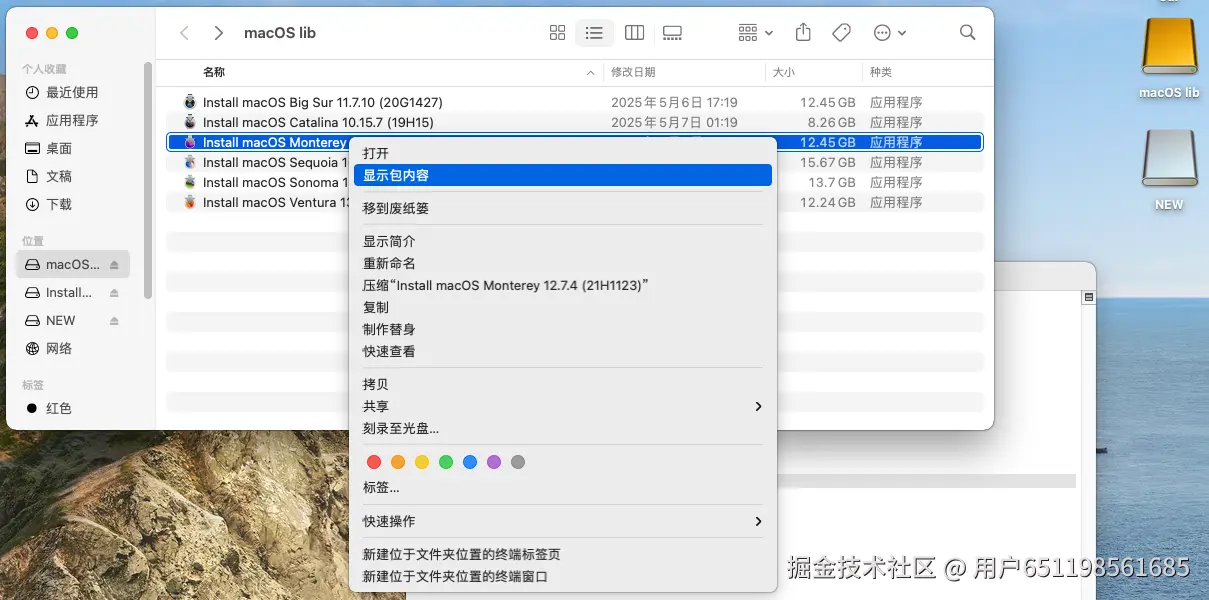Apply the green tag color dot

[x=446, y=462]
